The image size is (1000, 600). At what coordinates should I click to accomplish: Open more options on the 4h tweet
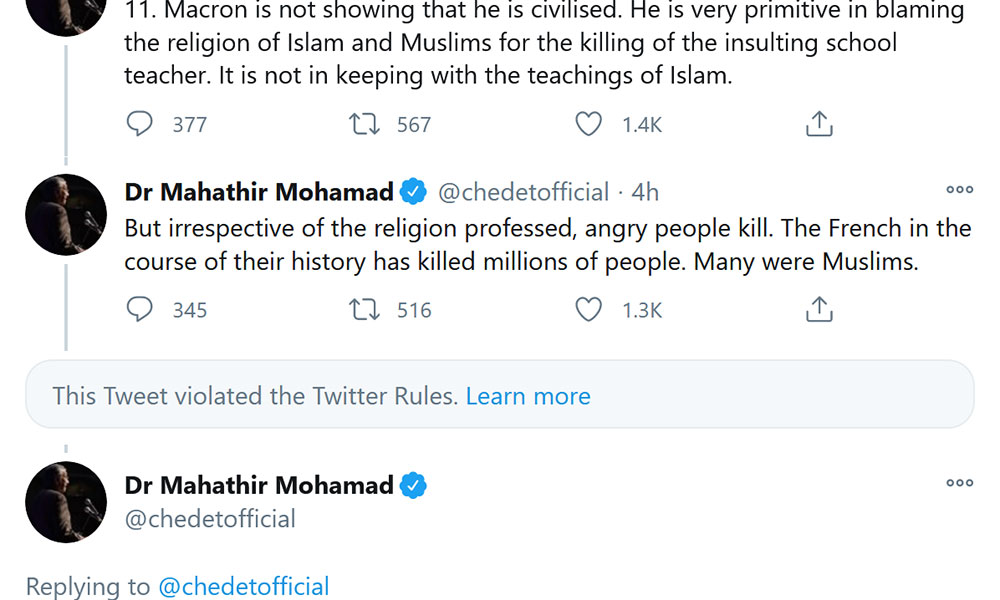tap(959, 190)
